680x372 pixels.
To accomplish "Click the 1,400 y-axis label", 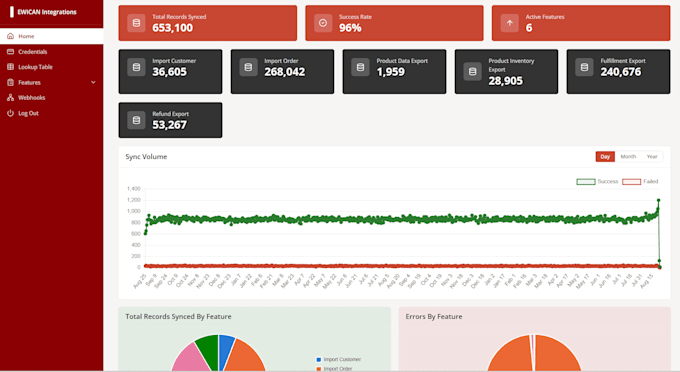I will pyautogui.click(x=134, y=189).
